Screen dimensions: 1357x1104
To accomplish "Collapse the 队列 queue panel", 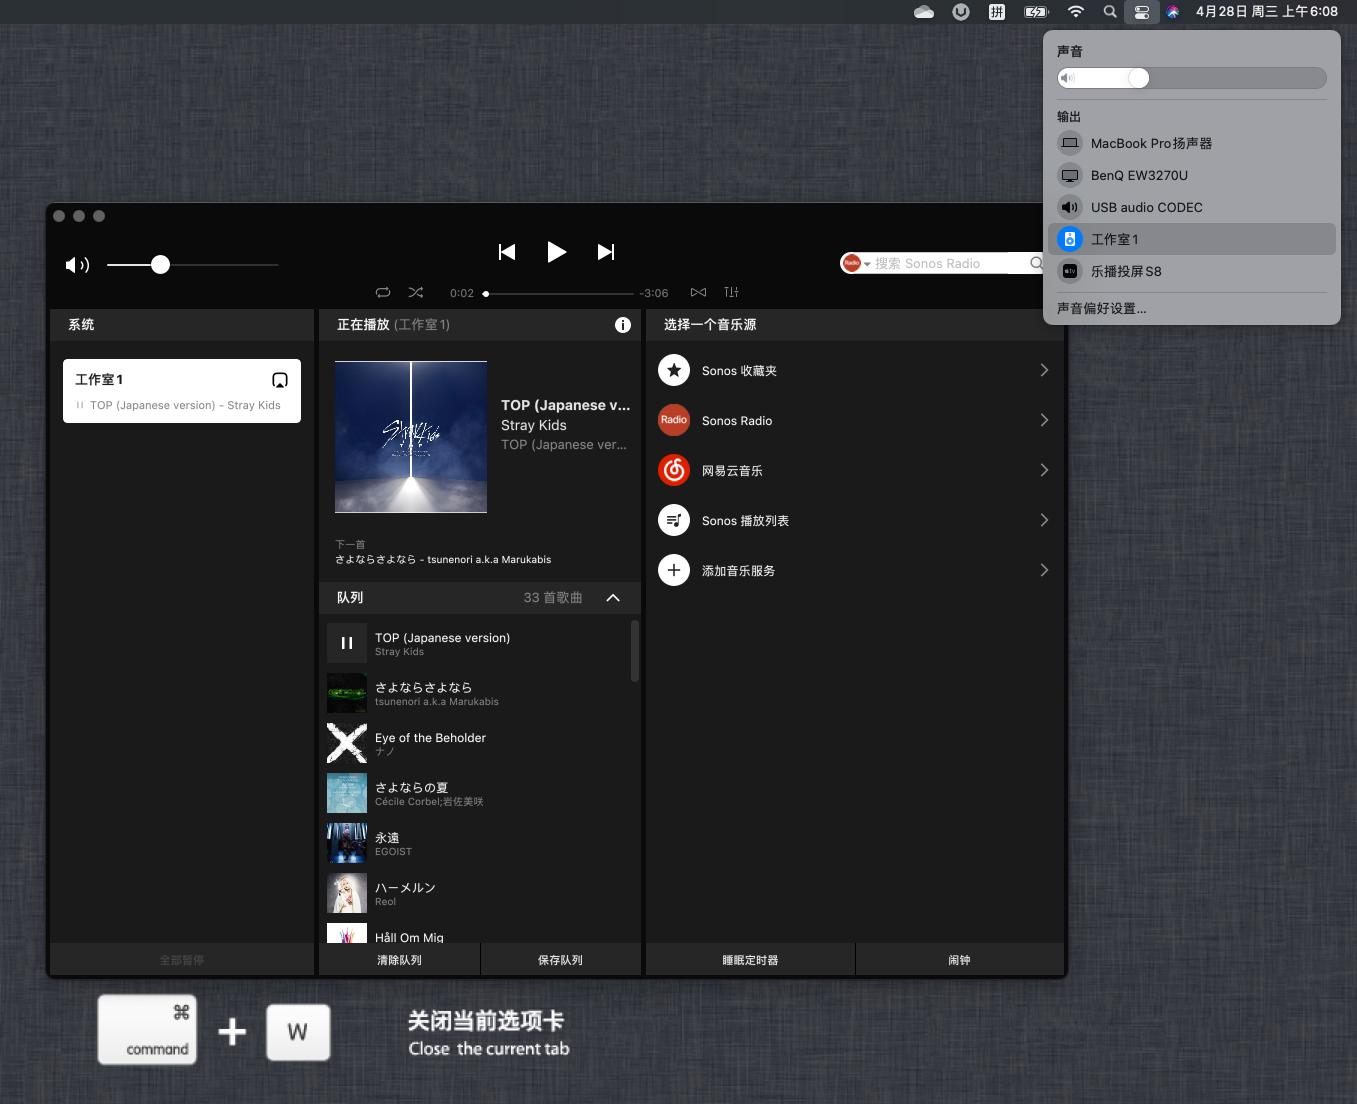I will click(613, 598).
